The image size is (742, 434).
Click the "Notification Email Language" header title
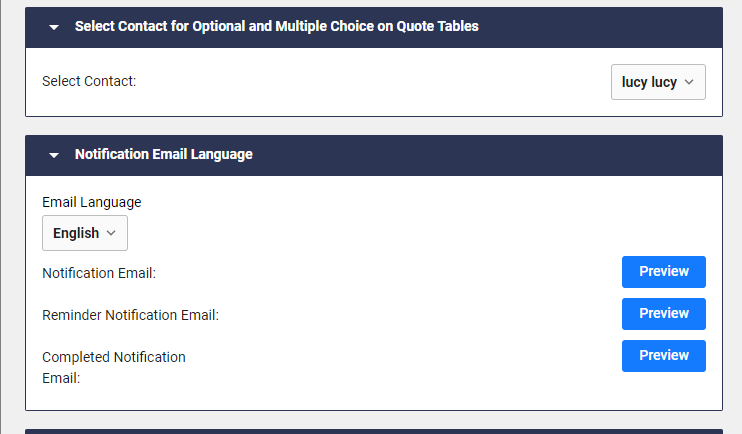click(x=164, y=155)
